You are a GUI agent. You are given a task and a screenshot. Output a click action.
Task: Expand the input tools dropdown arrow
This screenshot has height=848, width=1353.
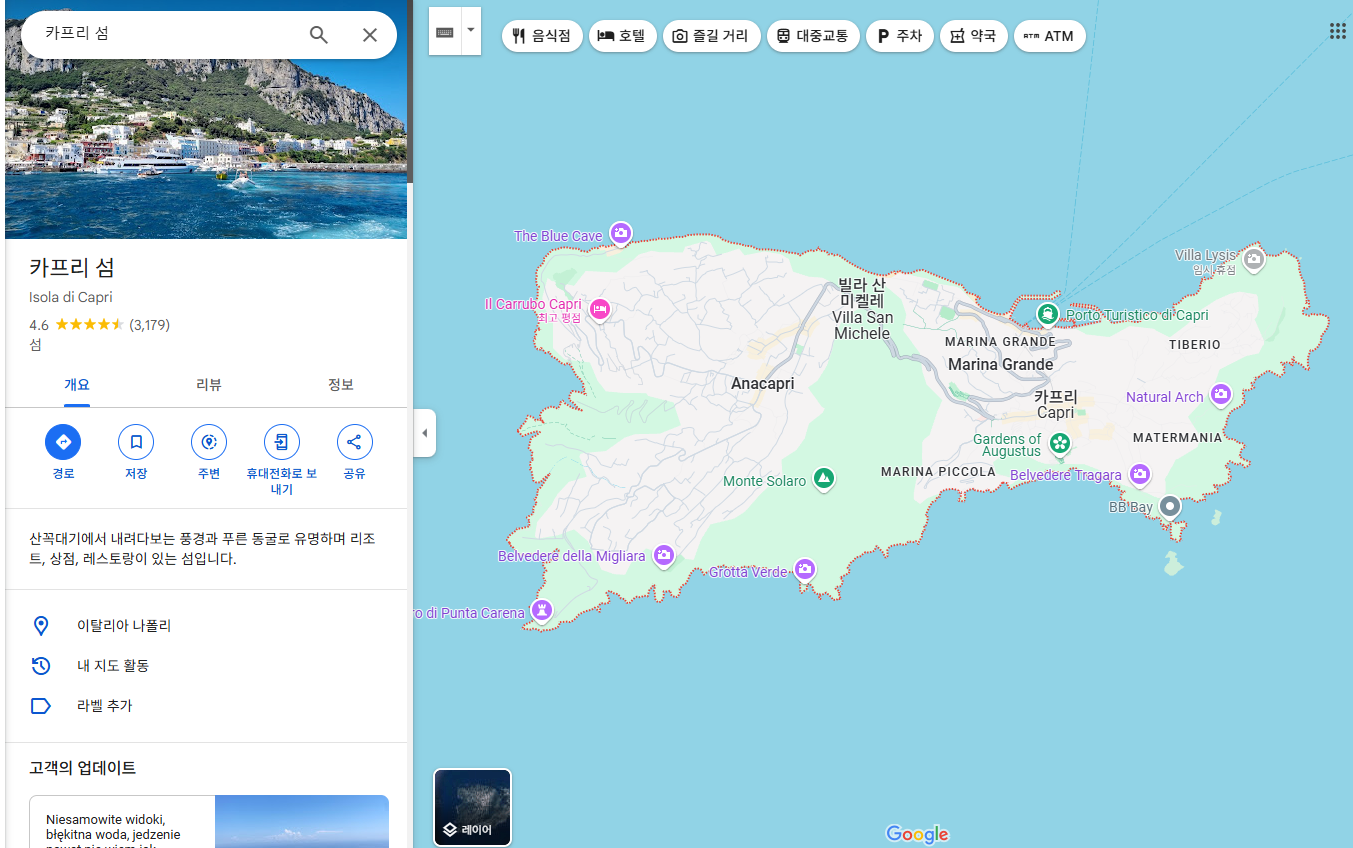tap(471, 31)
